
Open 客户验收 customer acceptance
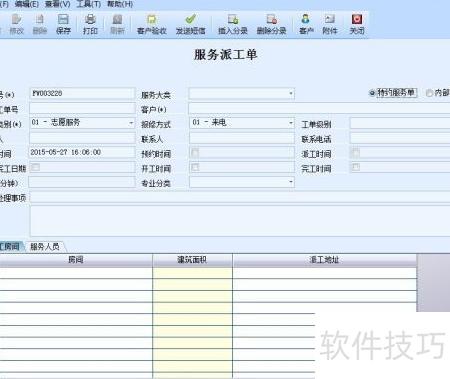(152, 24)
